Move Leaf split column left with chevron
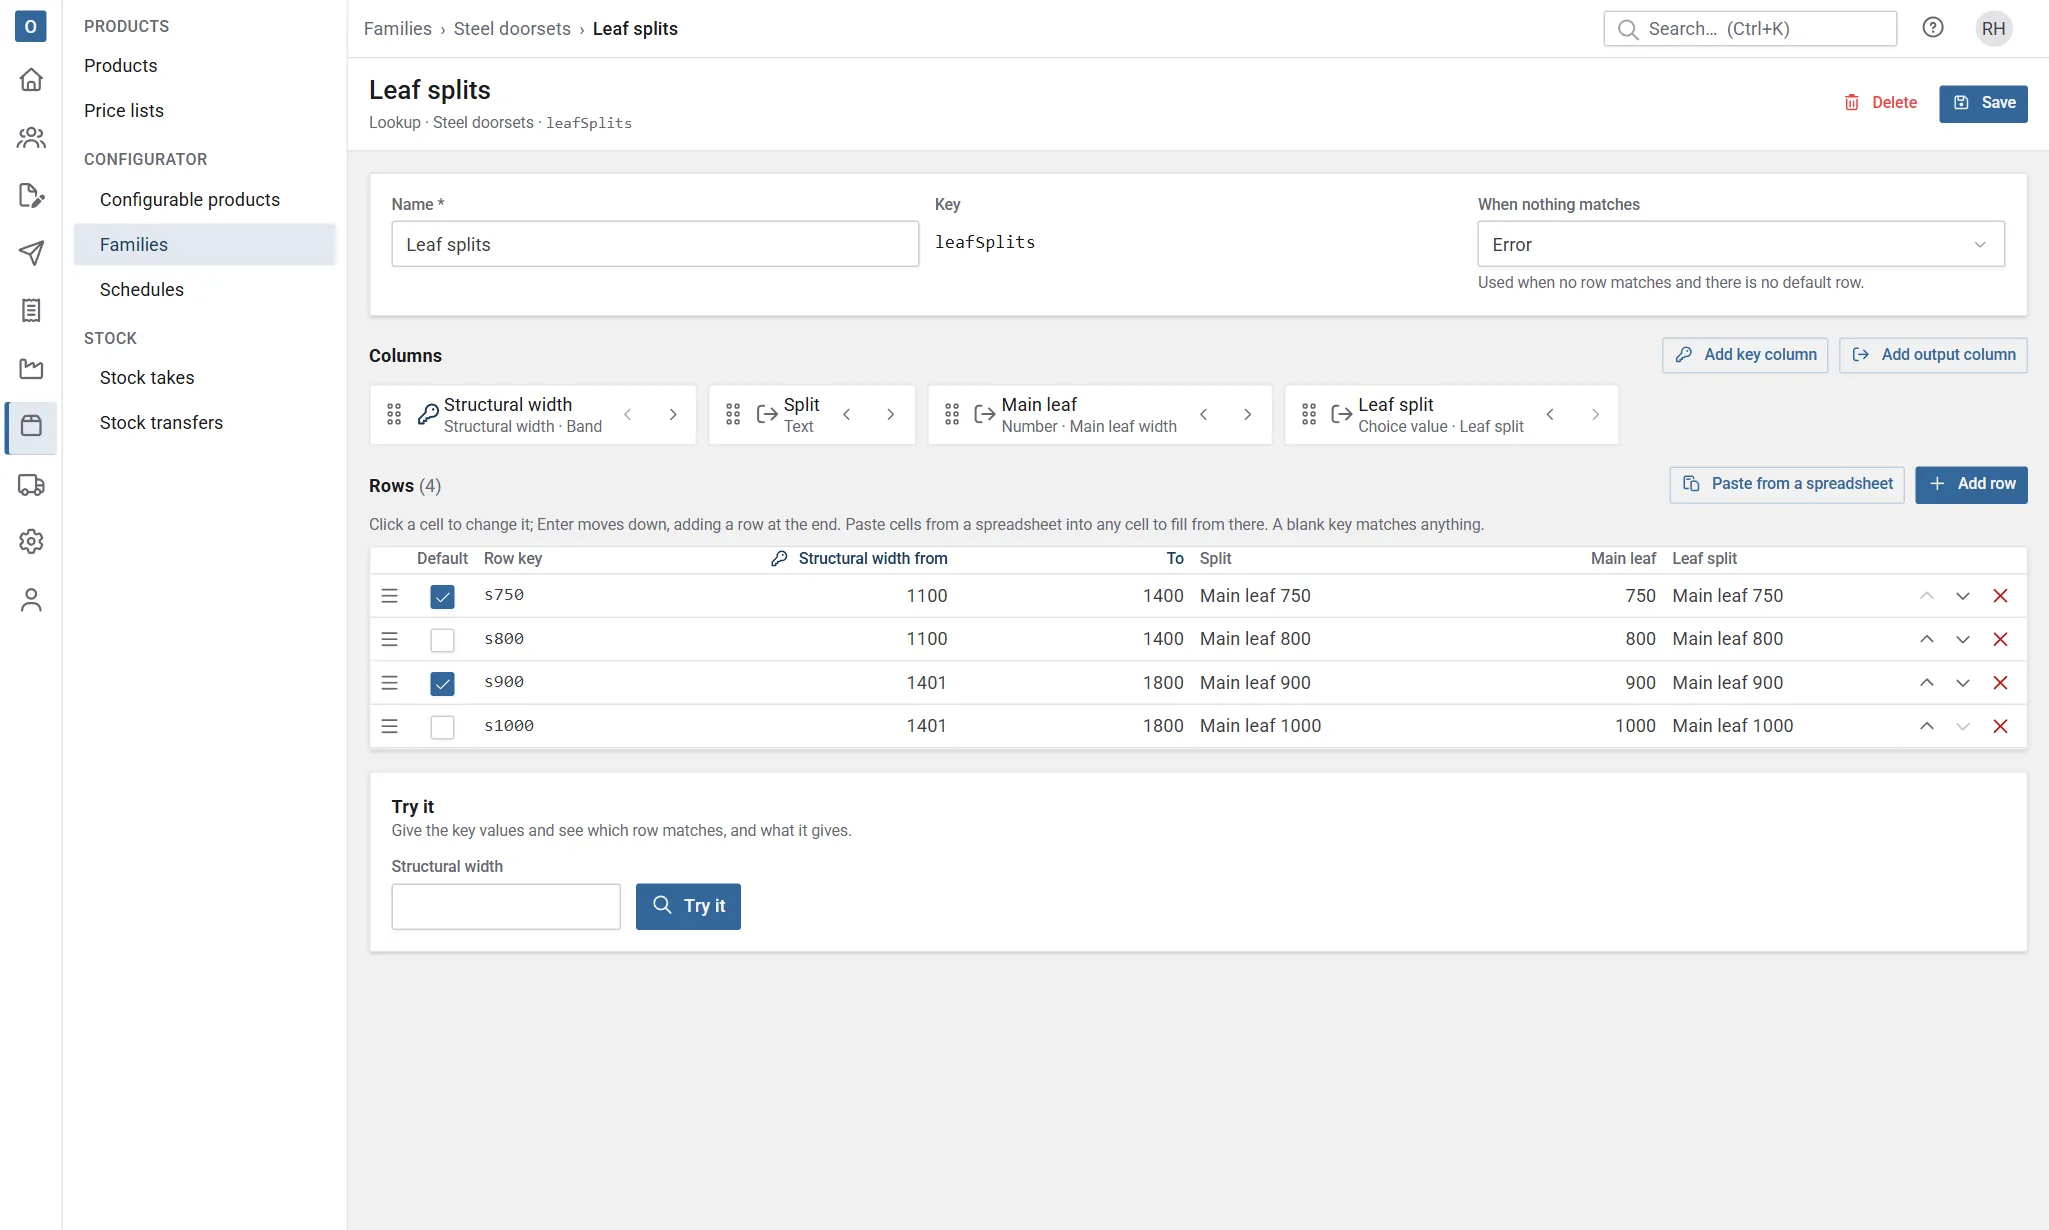Viewport: 2049px width, 1230px height. [1550, 414]
